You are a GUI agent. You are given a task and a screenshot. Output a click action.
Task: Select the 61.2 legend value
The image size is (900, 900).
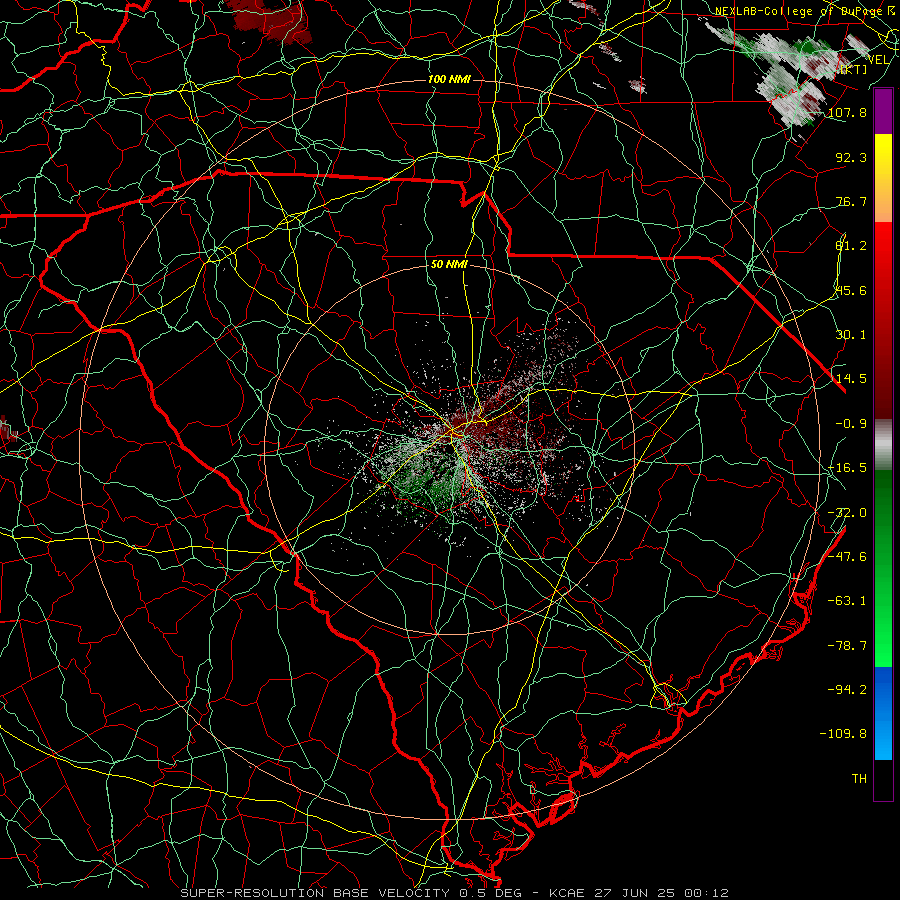click(x=851, y=246)
